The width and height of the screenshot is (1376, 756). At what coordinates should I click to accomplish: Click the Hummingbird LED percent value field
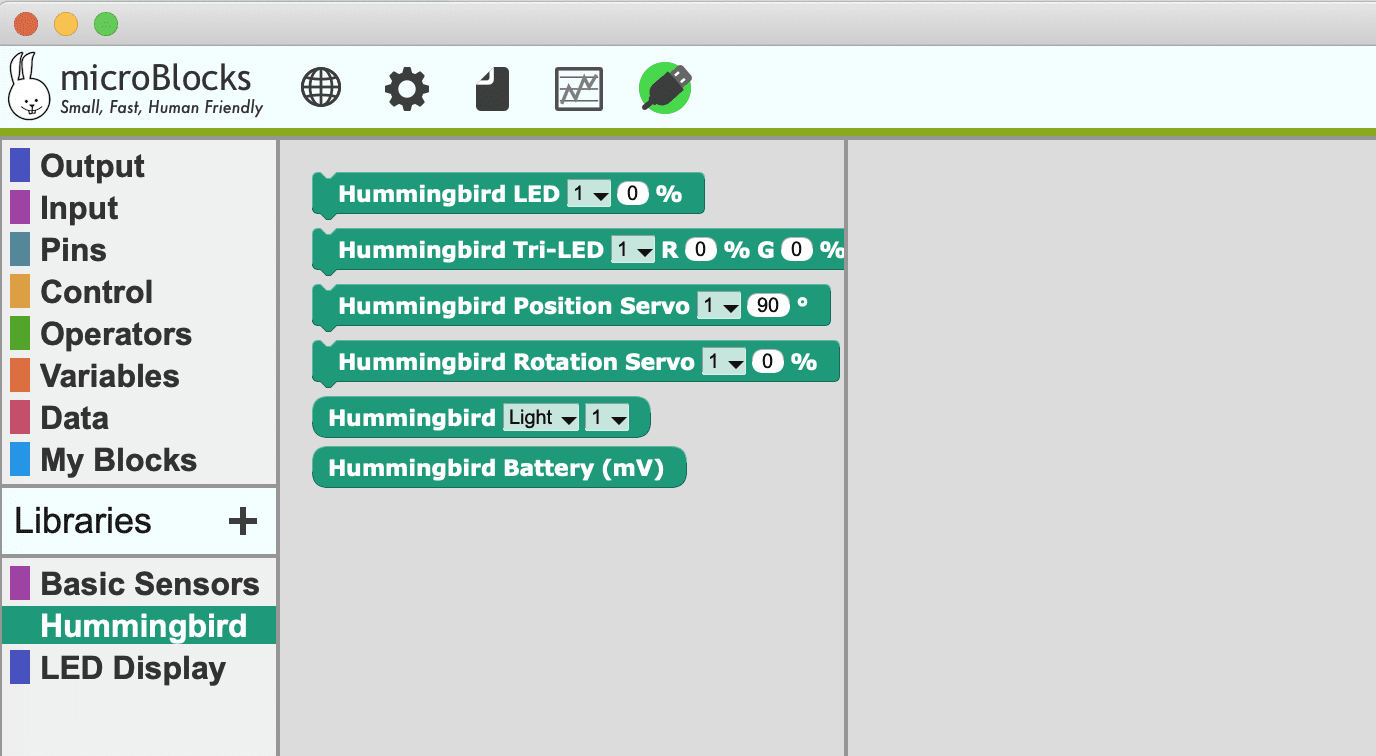point(633,194)
